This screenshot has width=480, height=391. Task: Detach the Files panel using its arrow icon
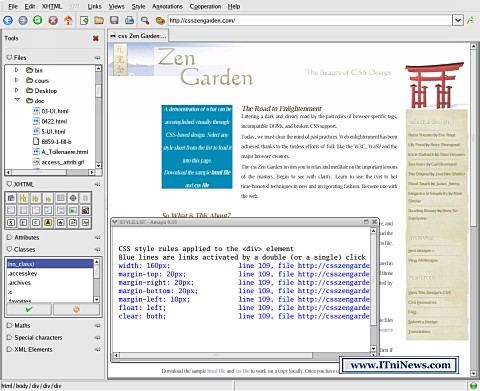coord(97,58)
